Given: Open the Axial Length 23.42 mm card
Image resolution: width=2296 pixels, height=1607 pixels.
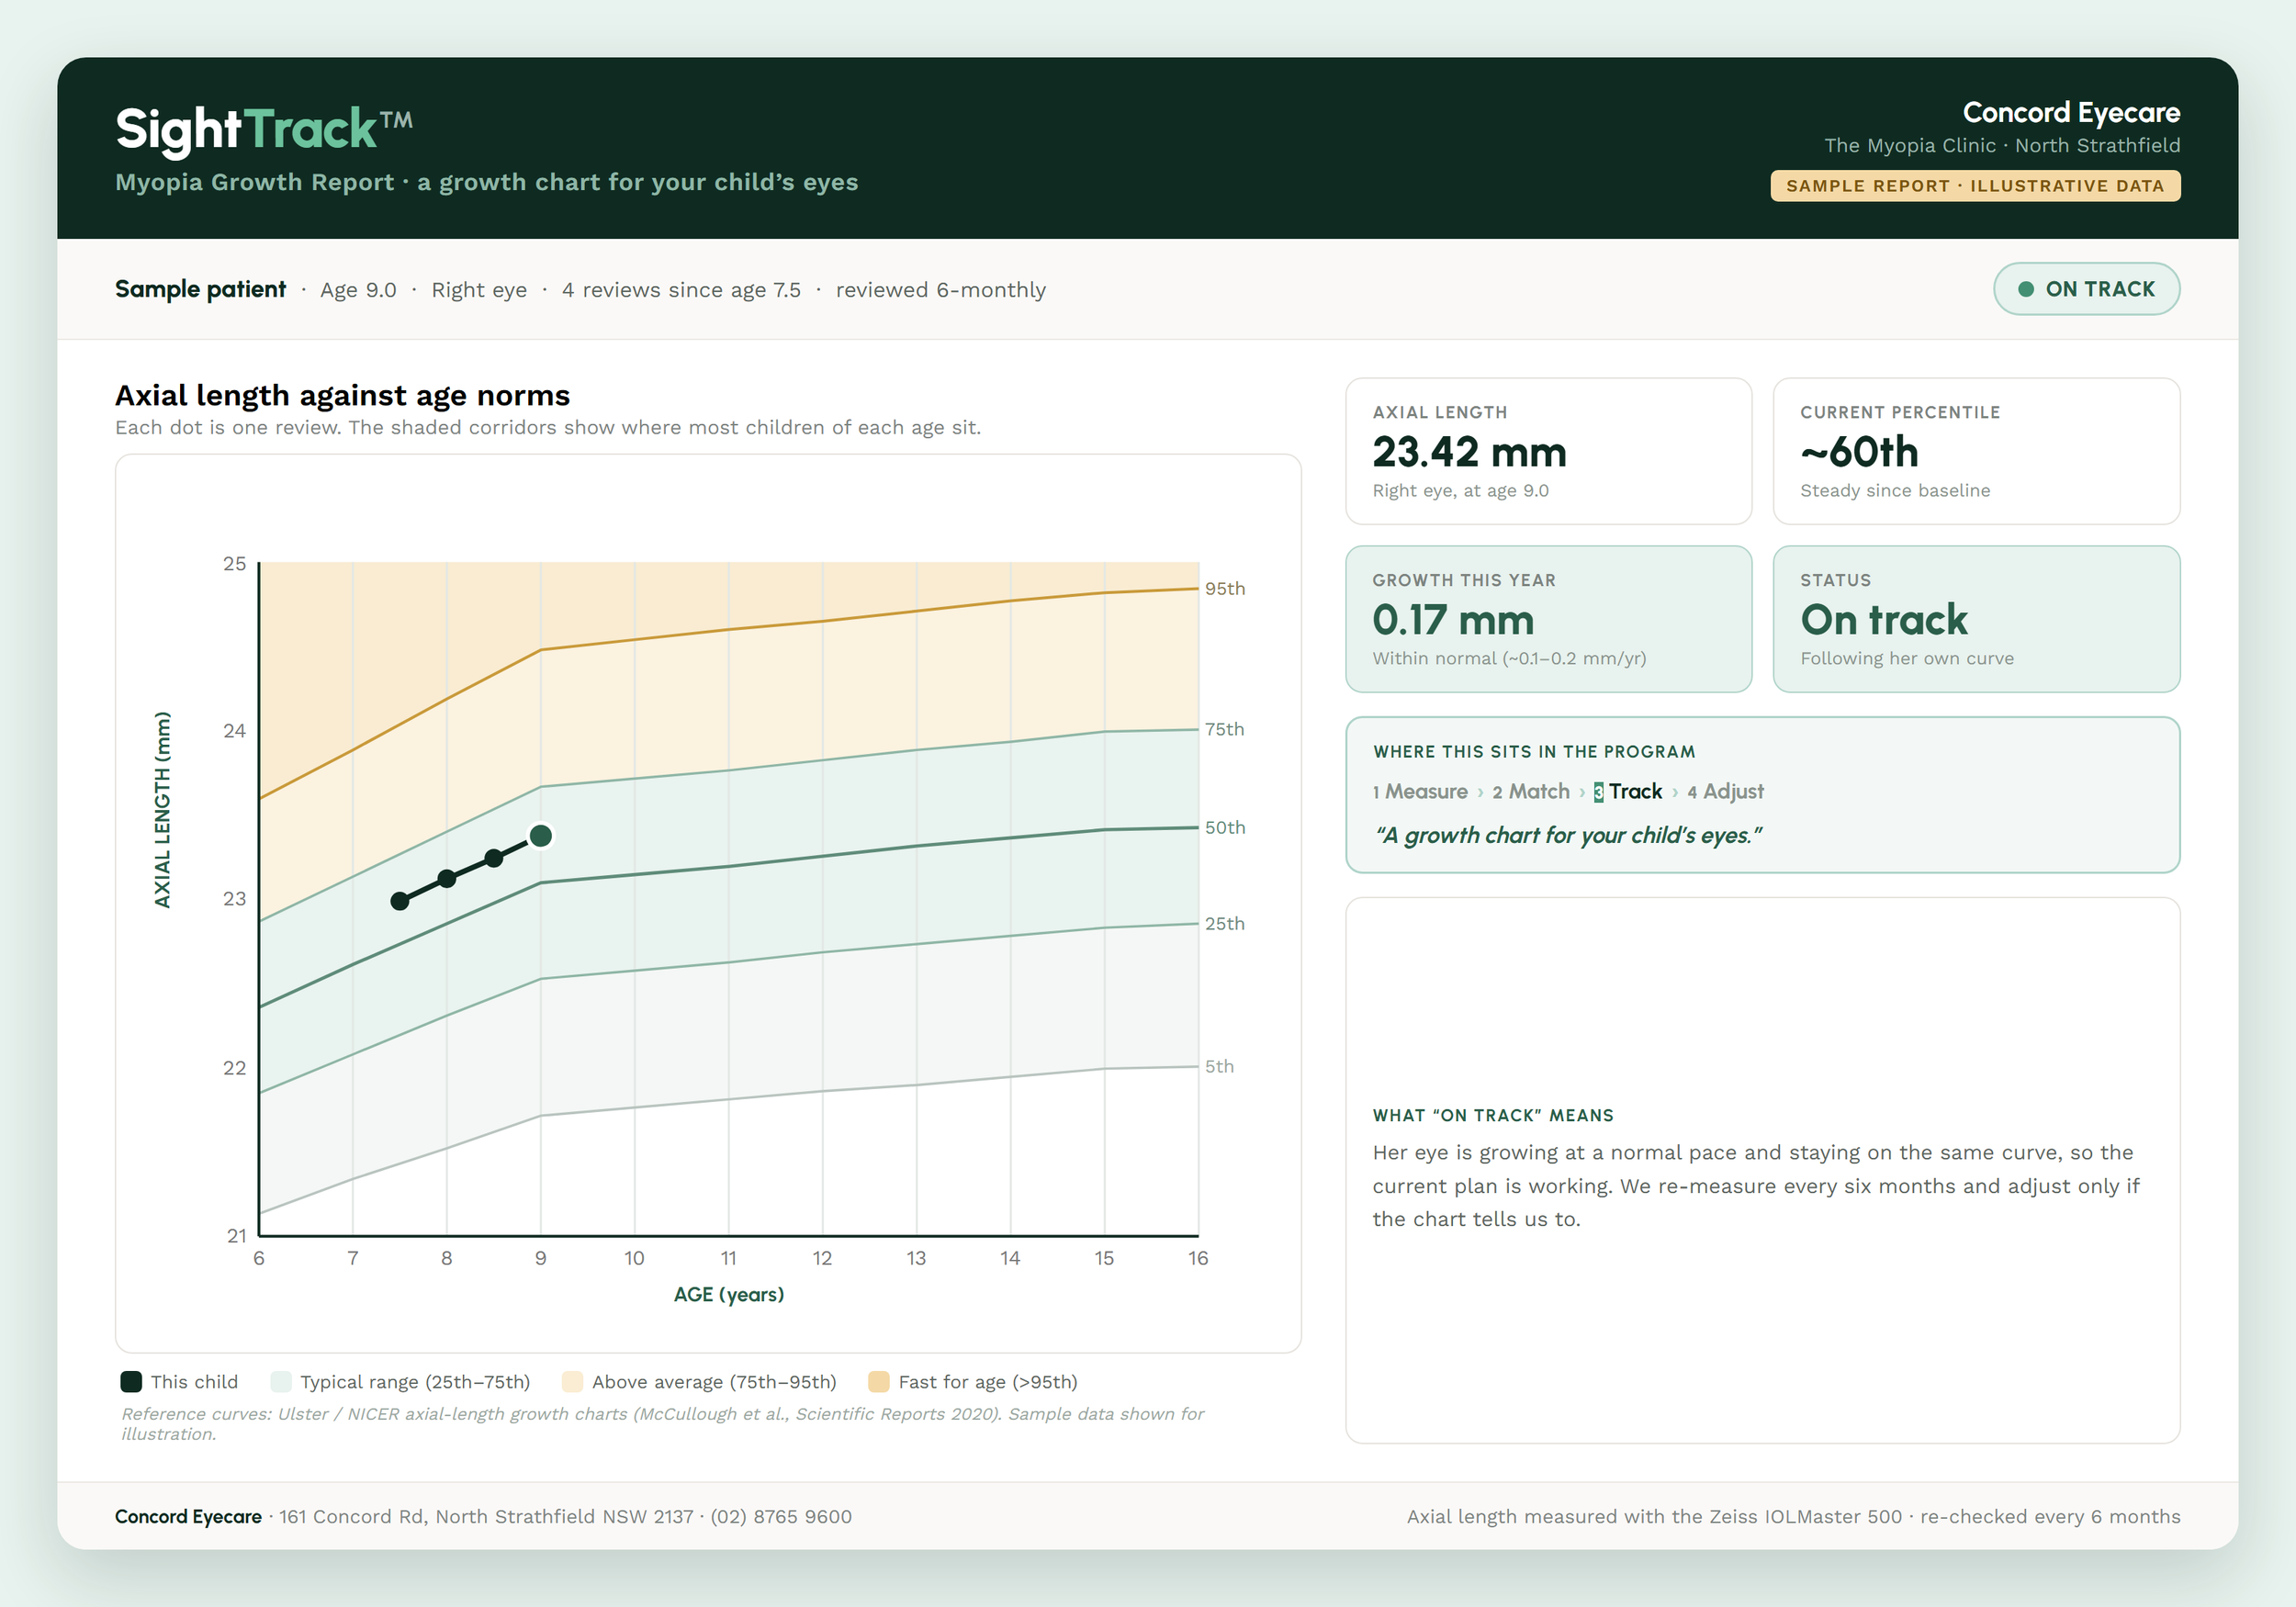Looking at the screenshot, I should [1548, 451].
